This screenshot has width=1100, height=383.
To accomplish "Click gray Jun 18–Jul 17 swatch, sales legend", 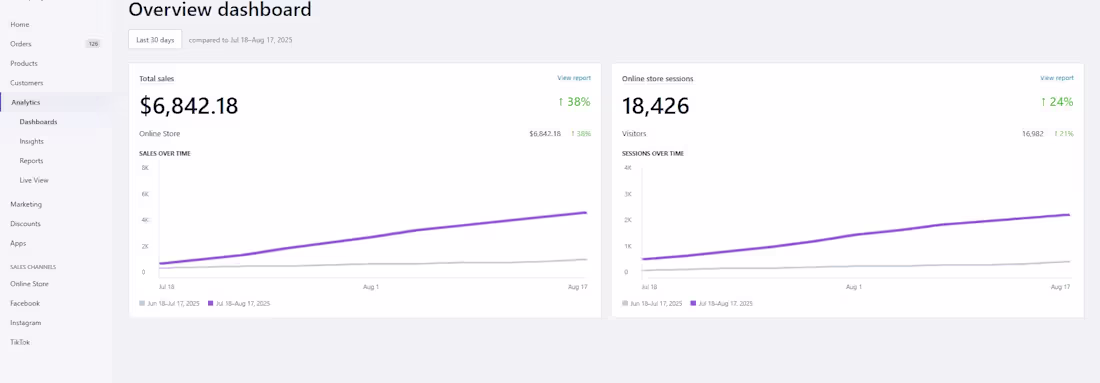I will click(x=142, y=304).
